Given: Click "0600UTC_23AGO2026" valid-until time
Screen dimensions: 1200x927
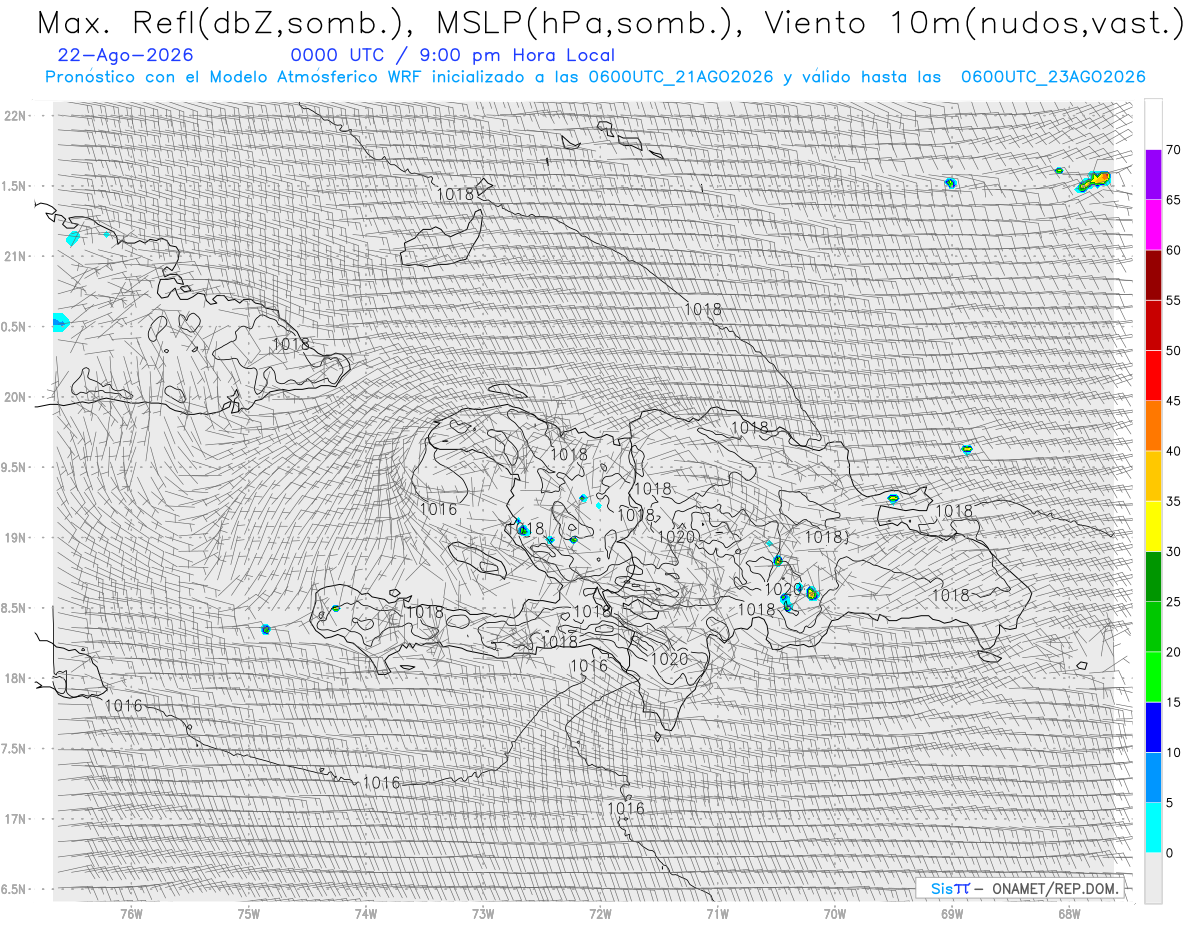Looking at the screenshot, I should pos(1053,77).
